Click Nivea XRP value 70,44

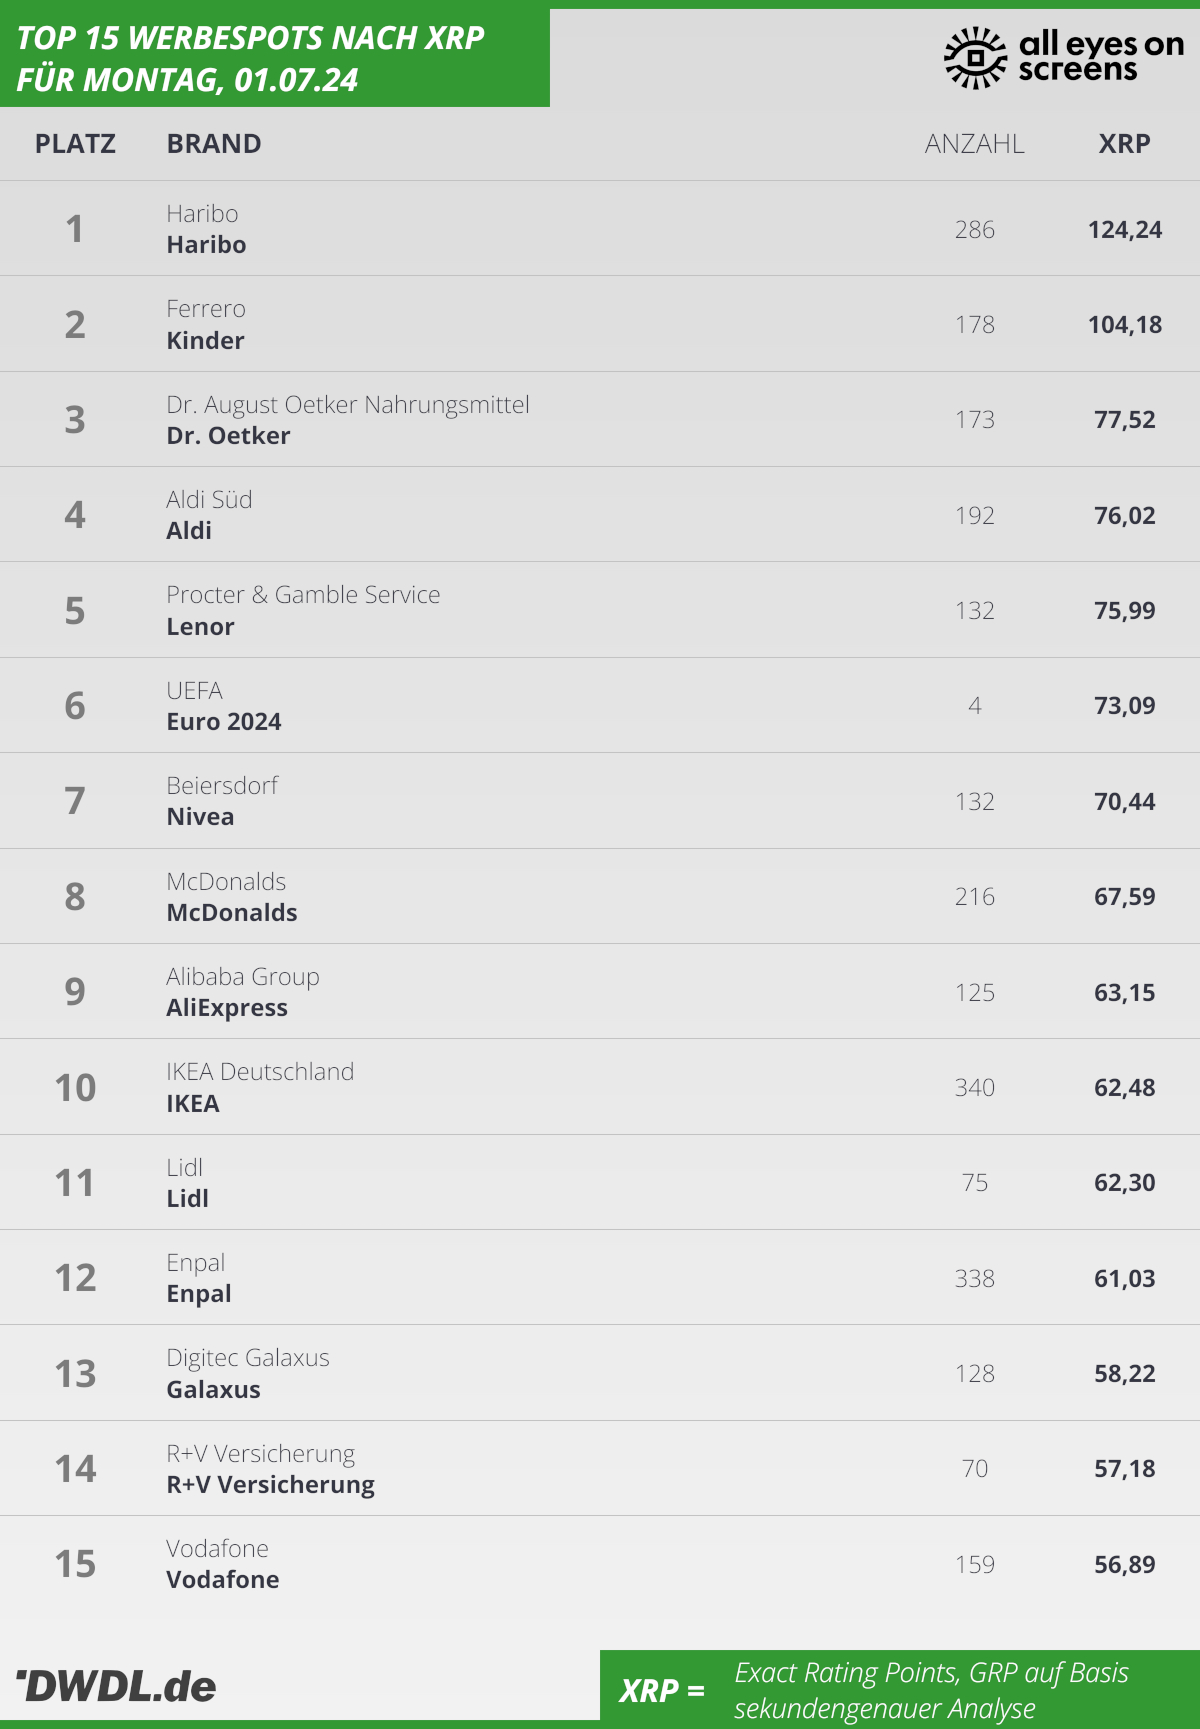coord(1124,801)
